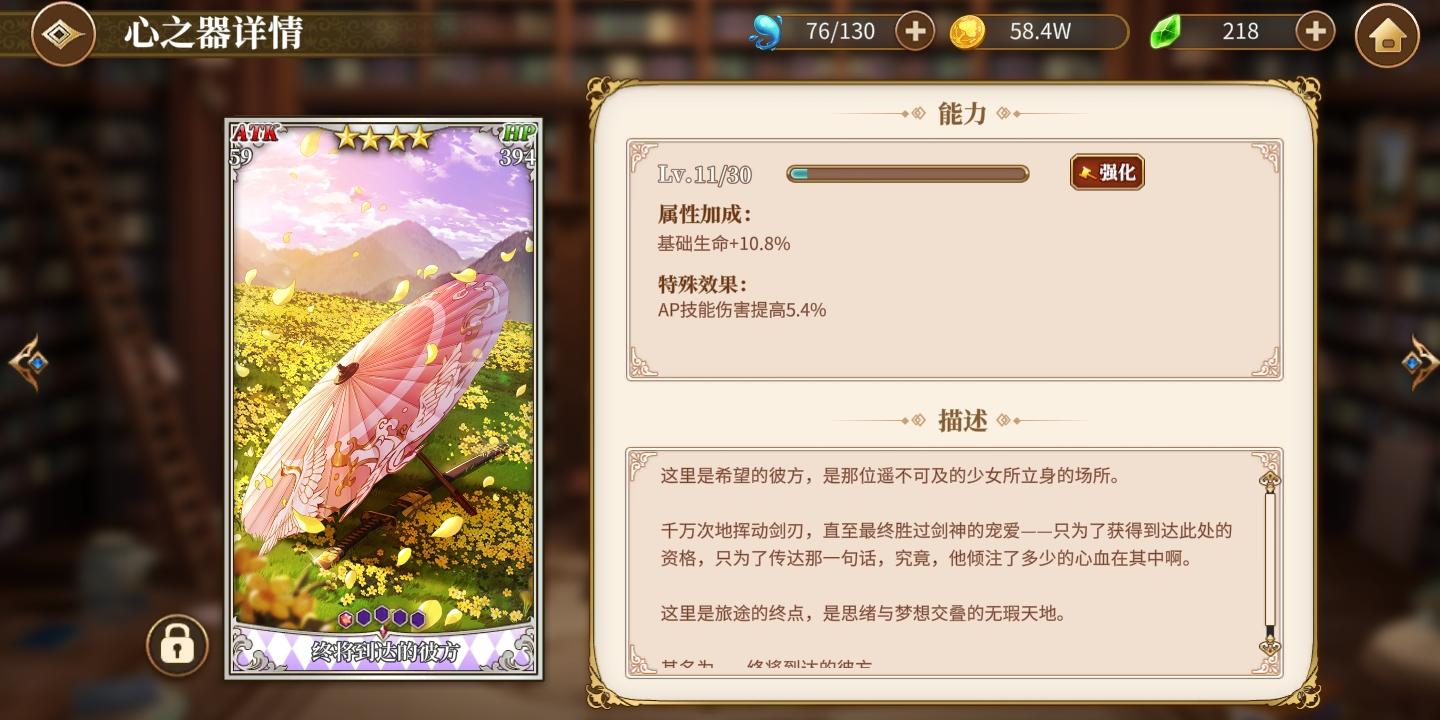Image resolution: width=1440 pixels, height=720 pixels.
Task: Tap the four-star rarity row
Action: click(384, 137)
